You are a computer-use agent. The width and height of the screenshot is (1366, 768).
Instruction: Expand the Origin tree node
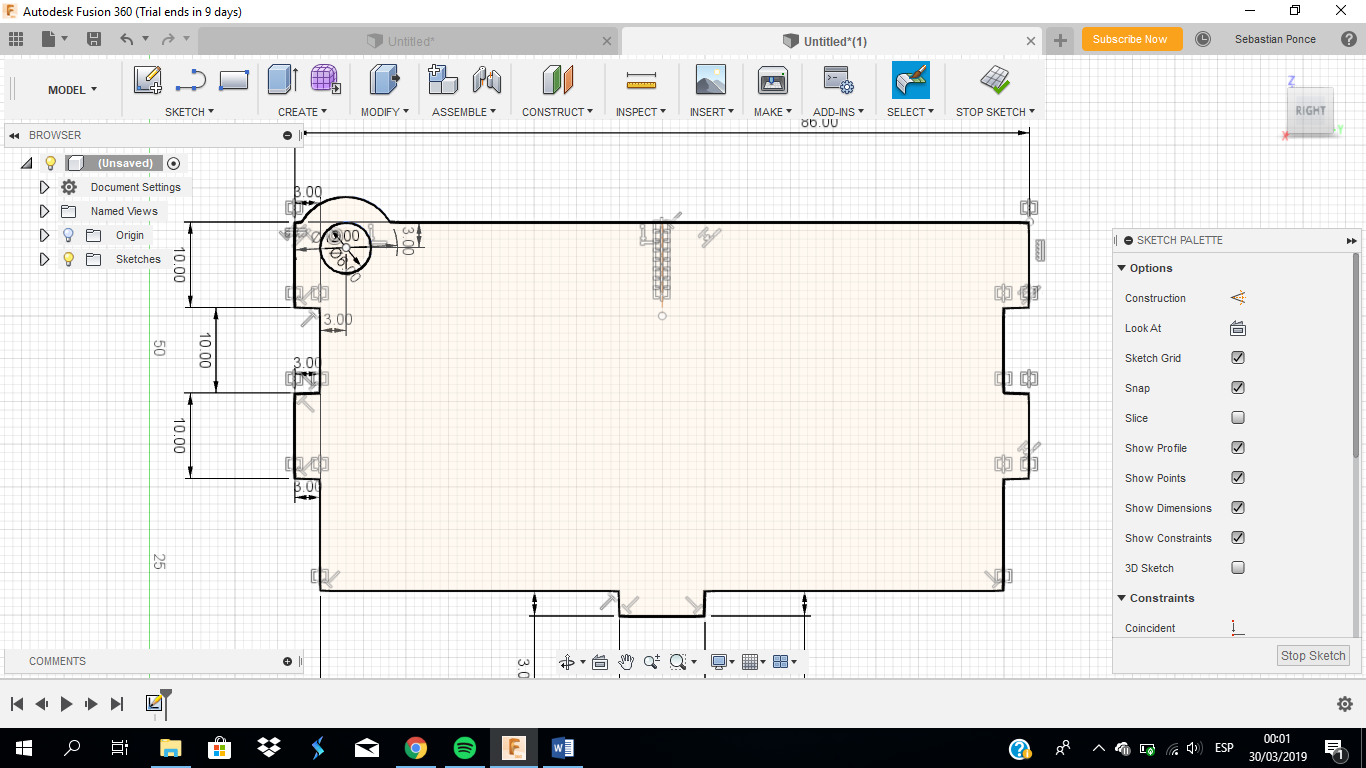point(44,235)
